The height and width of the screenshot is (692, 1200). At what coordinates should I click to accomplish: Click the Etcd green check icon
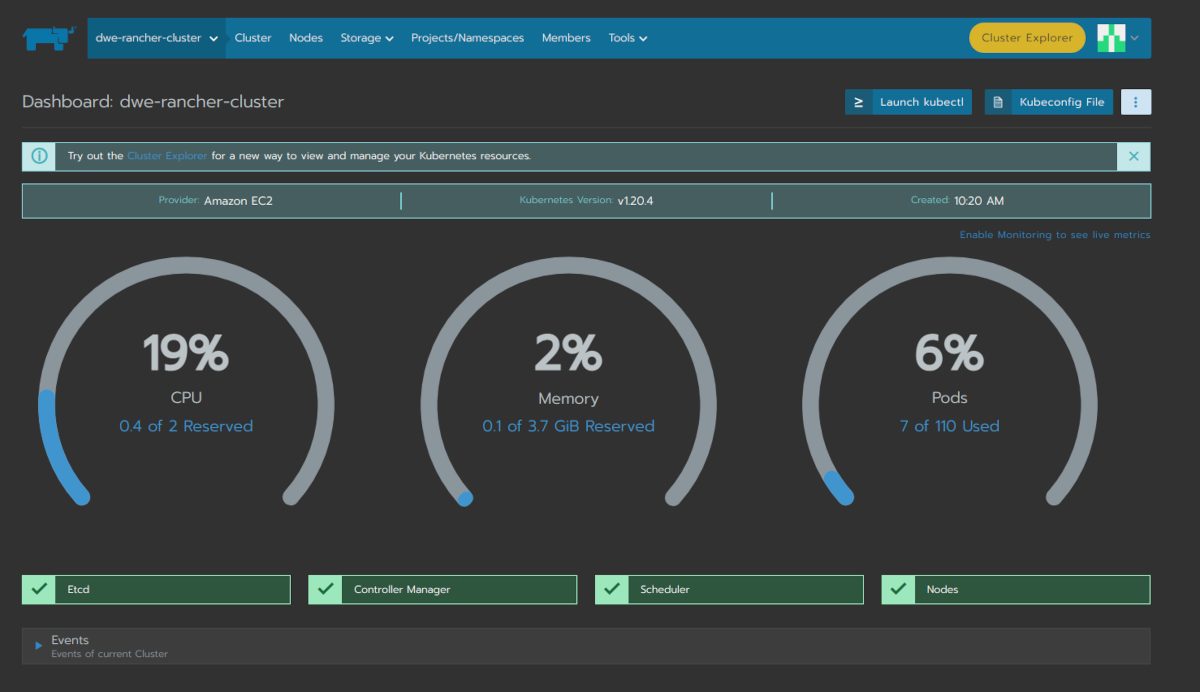[39, 589]
